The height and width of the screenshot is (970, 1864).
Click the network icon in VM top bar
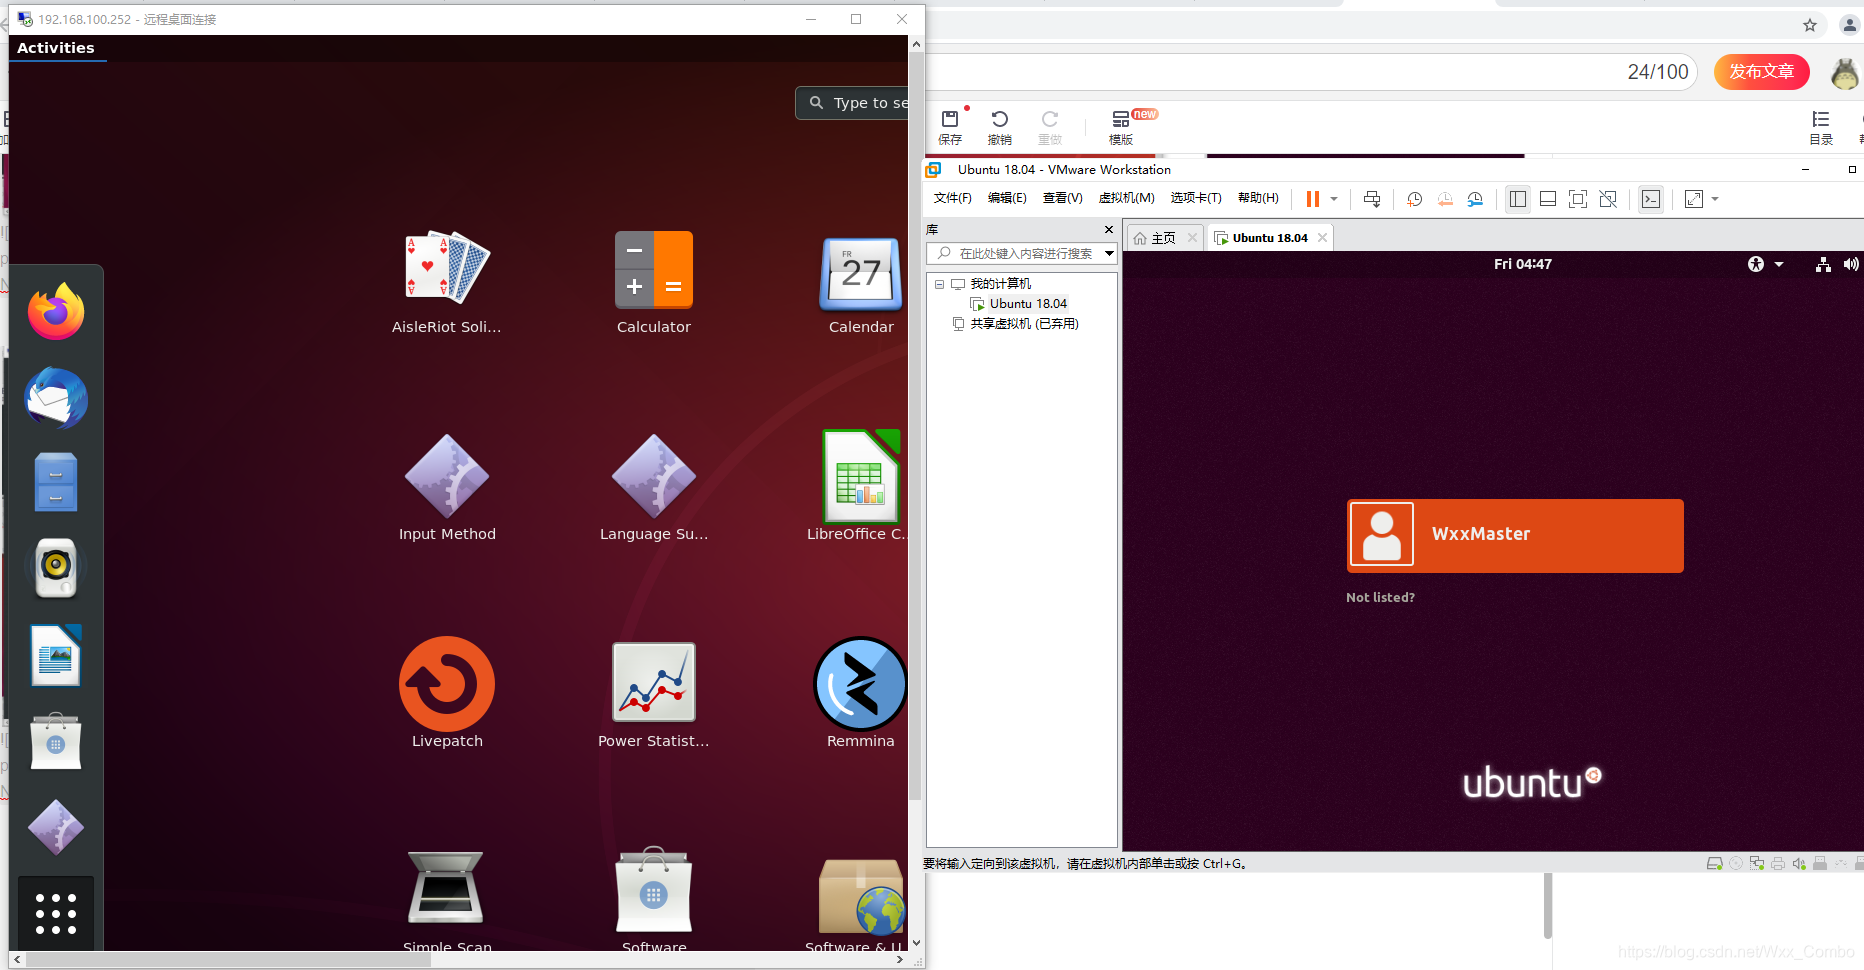[1823, 264]
